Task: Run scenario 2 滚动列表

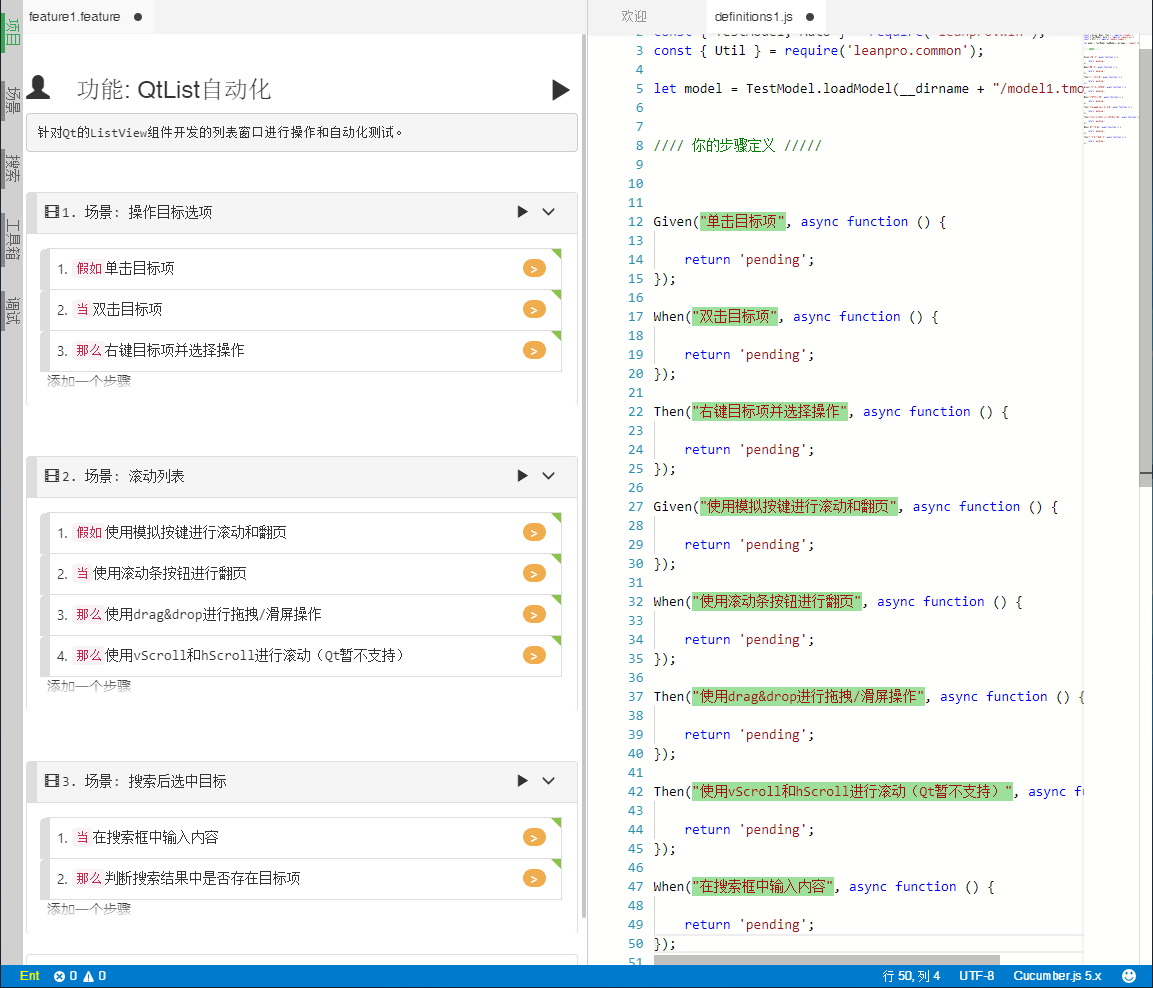Action: pos(522,476)
